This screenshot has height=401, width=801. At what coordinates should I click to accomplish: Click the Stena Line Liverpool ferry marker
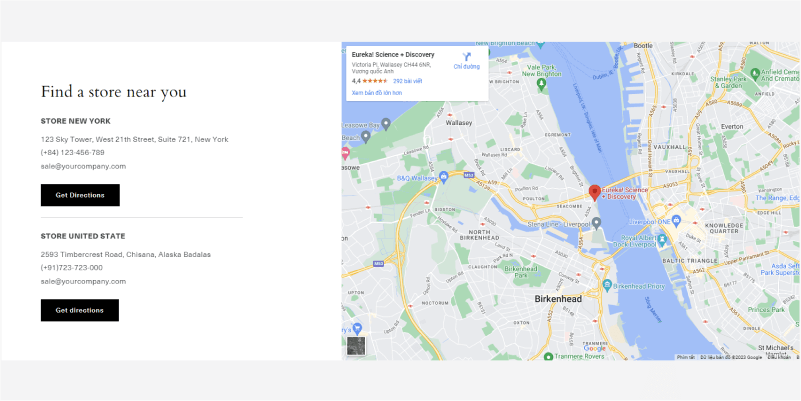pos(596,223)
